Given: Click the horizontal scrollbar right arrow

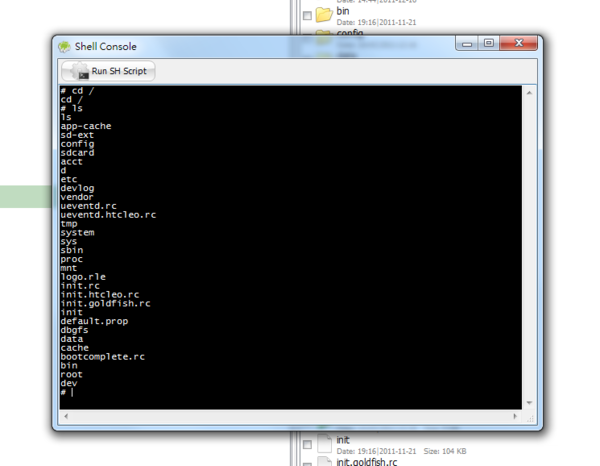Looking at the screenshot, I should tap(515, 416).
